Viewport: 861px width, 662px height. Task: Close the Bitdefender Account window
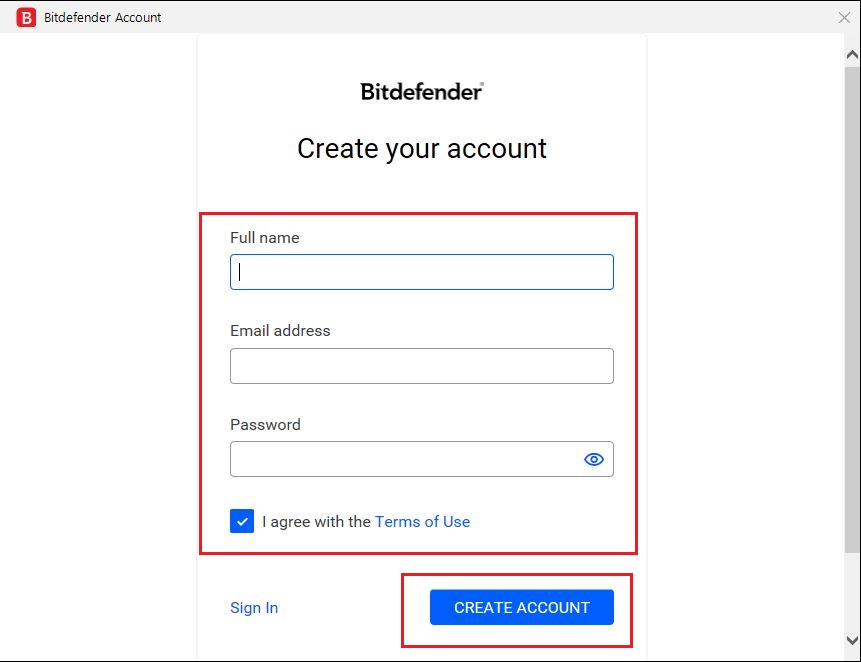[x=844, y=18]
